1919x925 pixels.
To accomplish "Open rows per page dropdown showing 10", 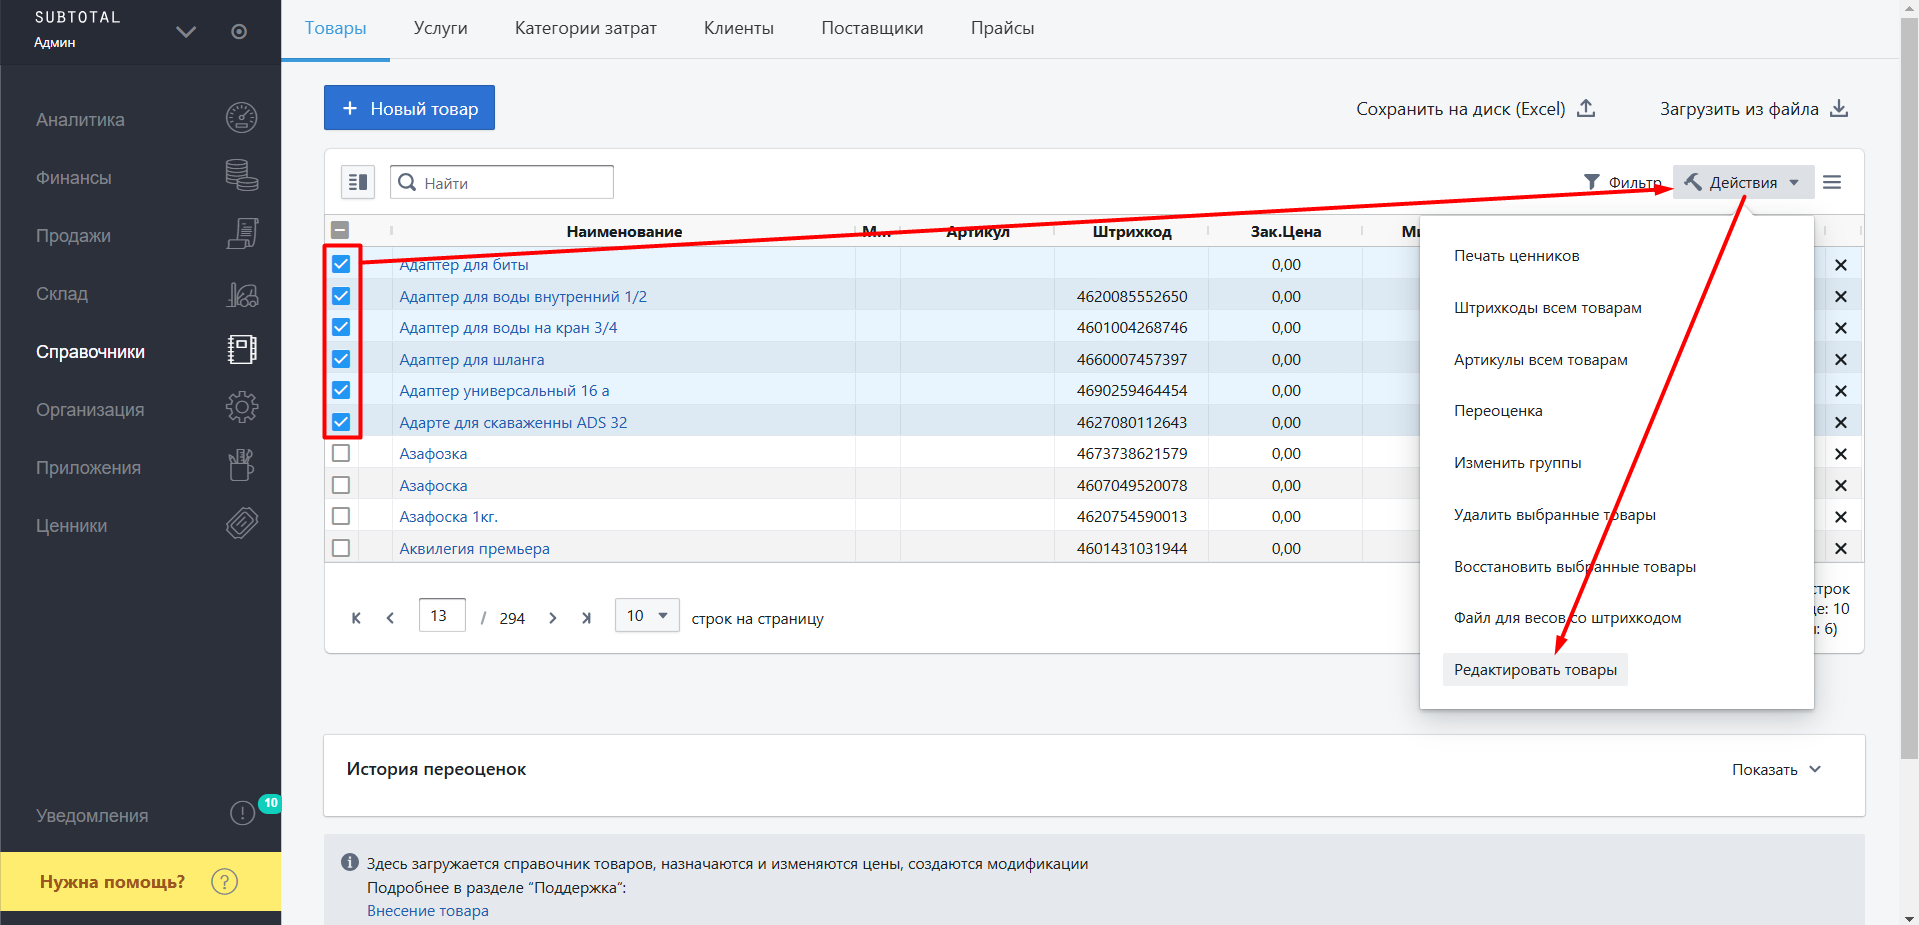I will click(x=647, y=616).
